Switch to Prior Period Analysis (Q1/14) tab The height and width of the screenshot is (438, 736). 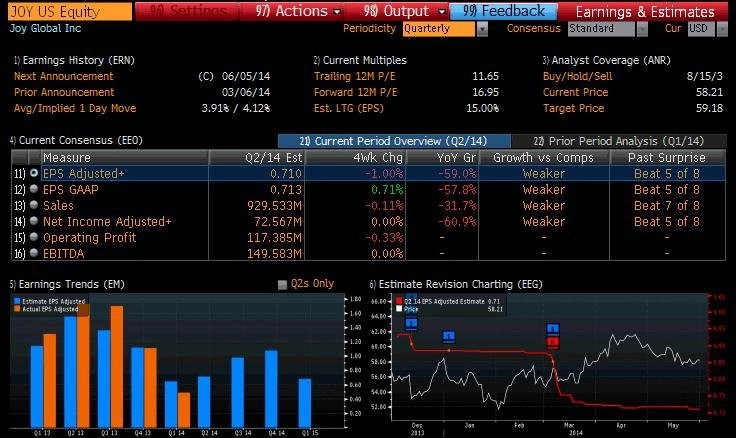pos(618,141)
